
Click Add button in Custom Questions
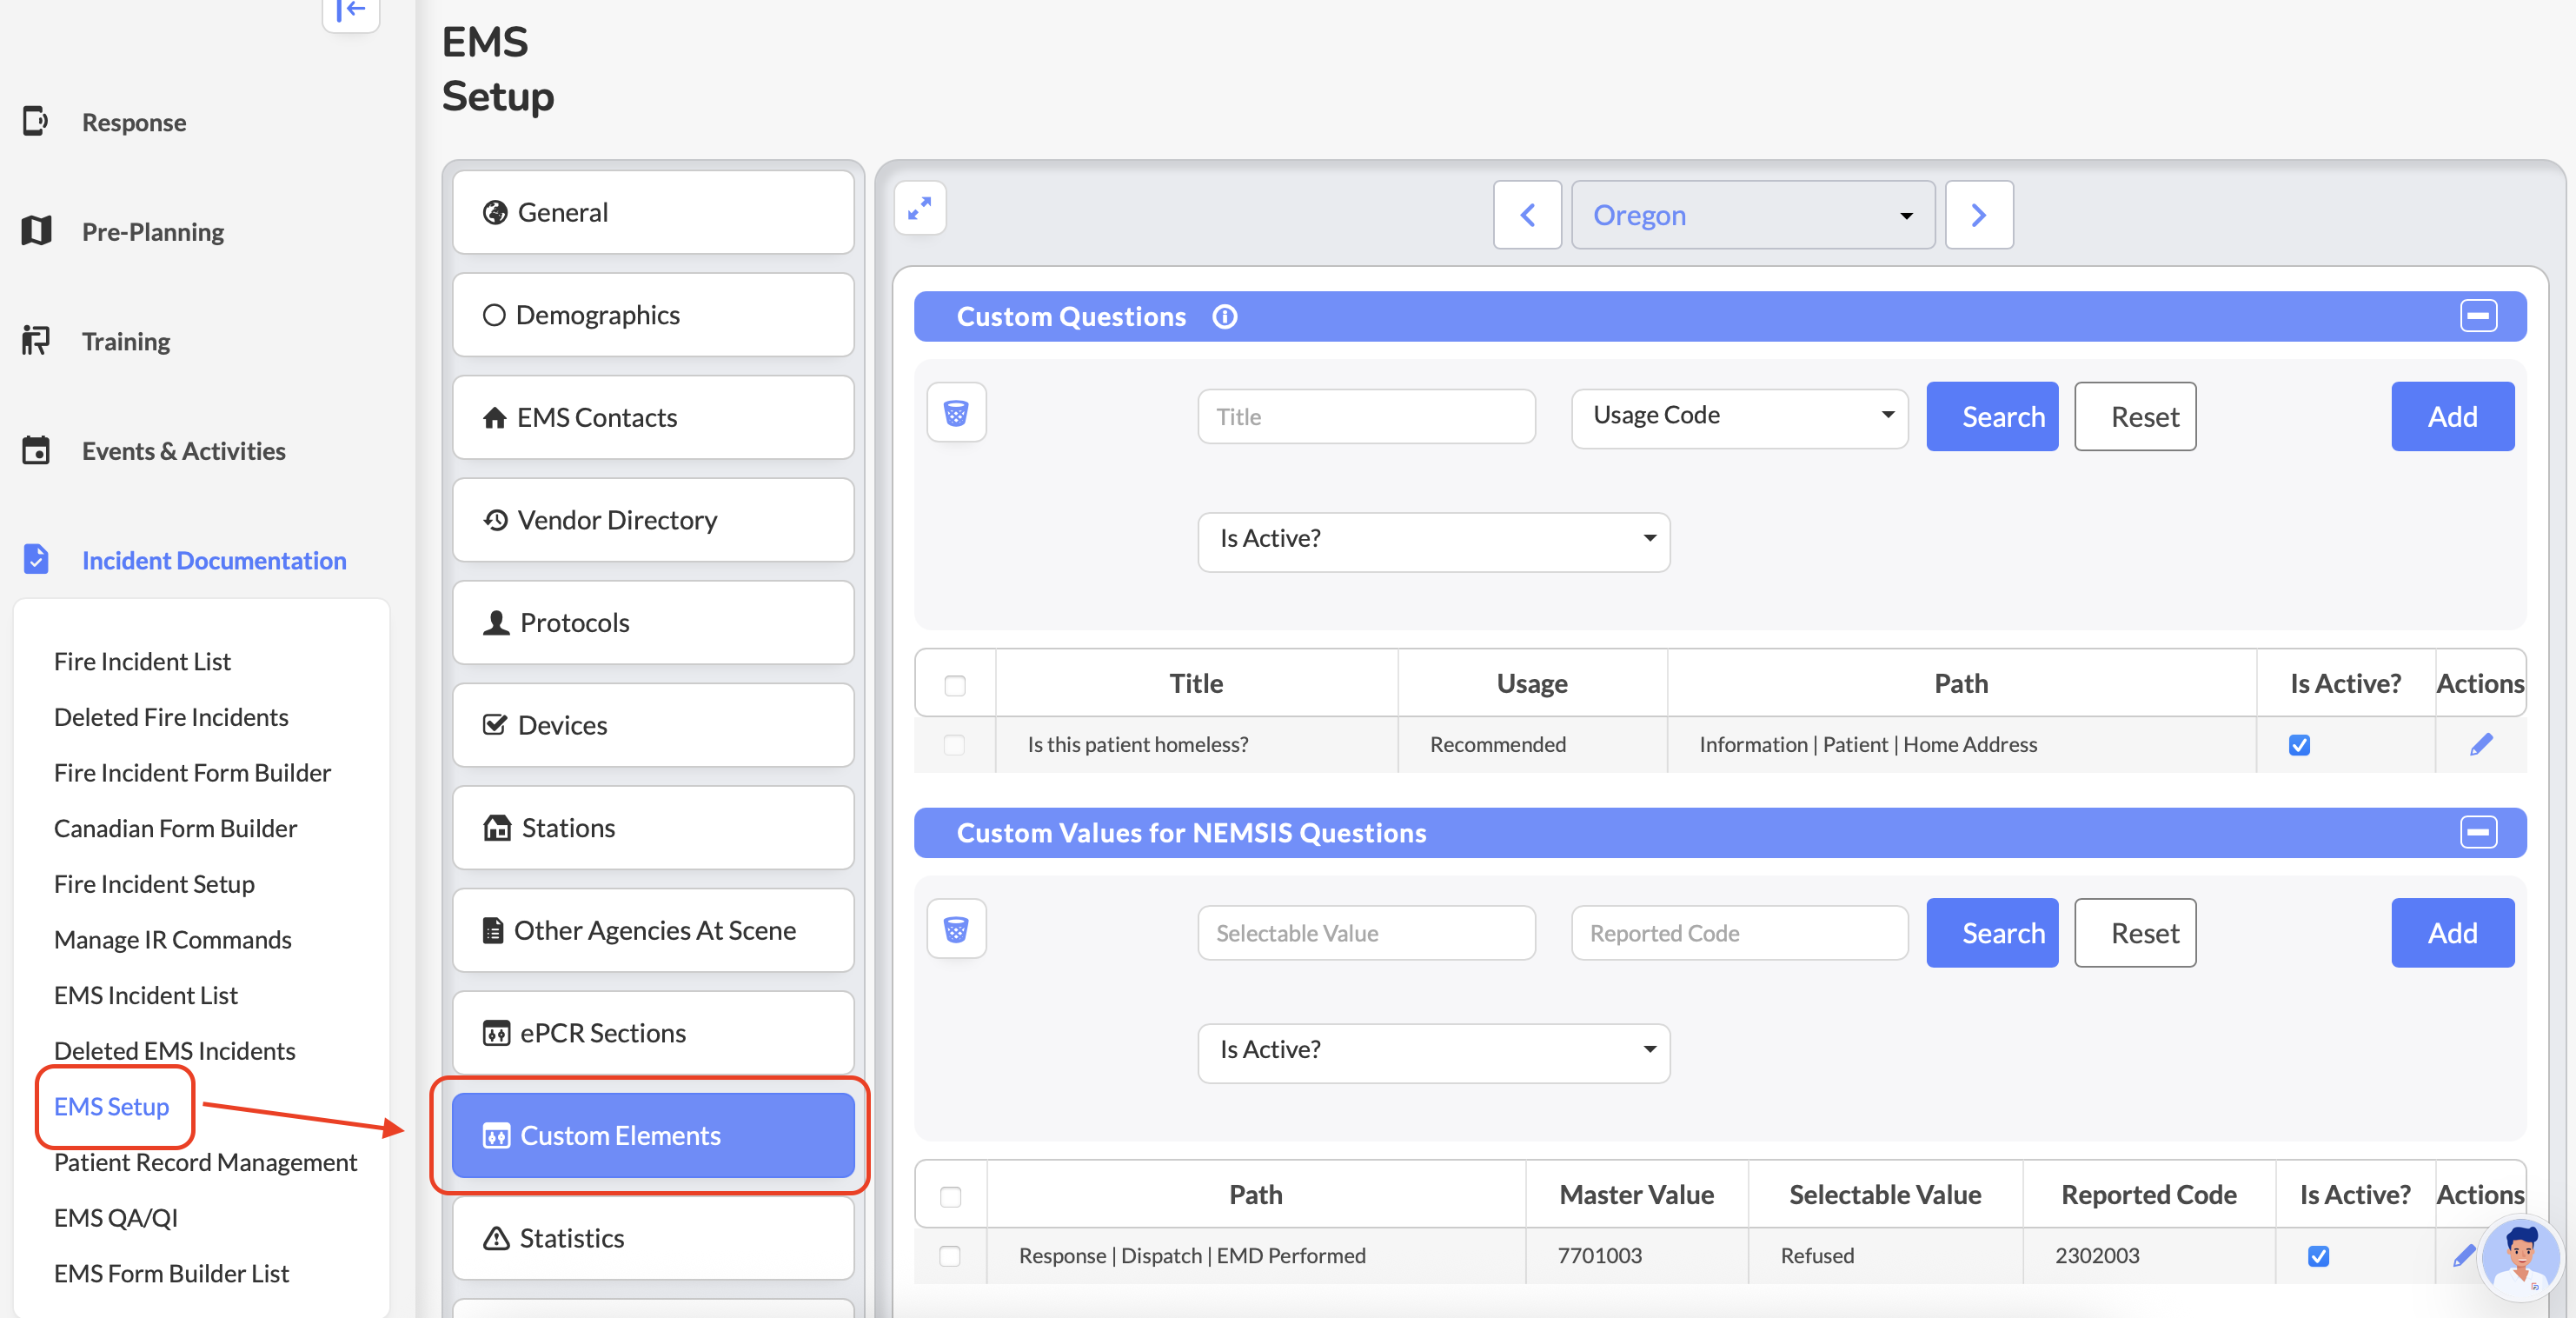2452,416
